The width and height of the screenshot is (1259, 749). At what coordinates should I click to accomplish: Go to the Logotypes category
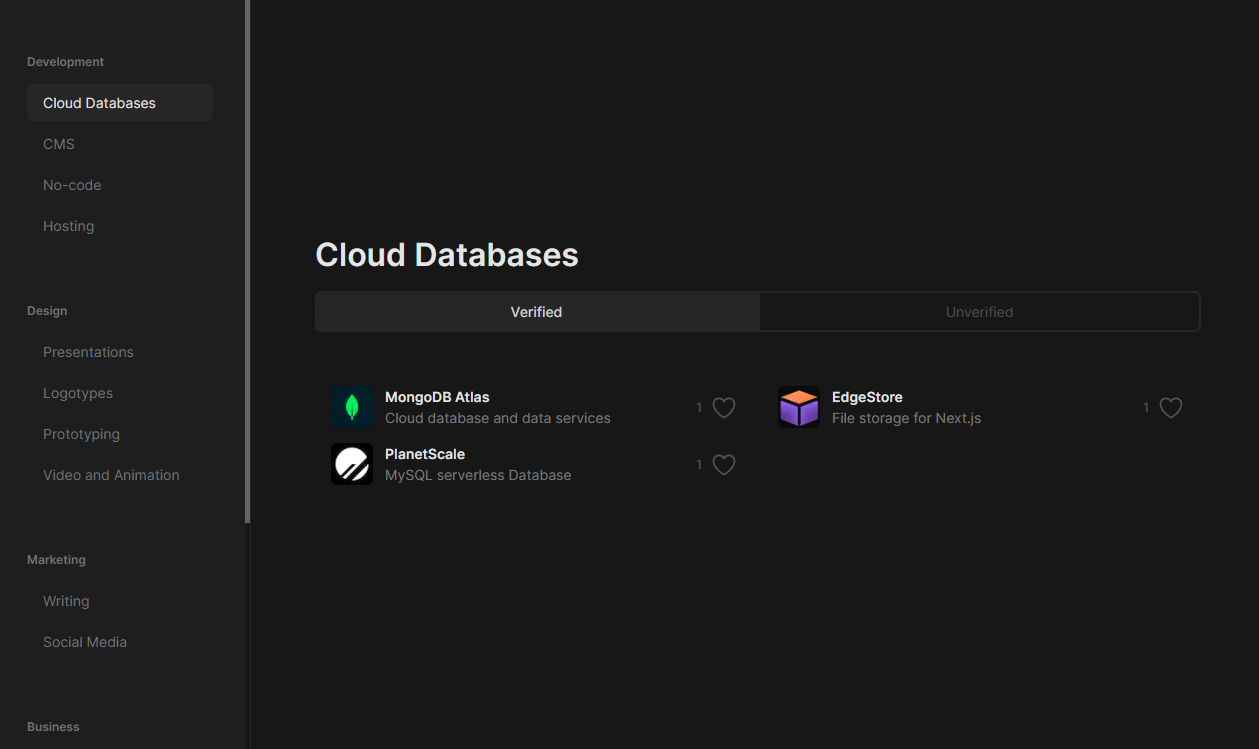[x=78, y=393]
